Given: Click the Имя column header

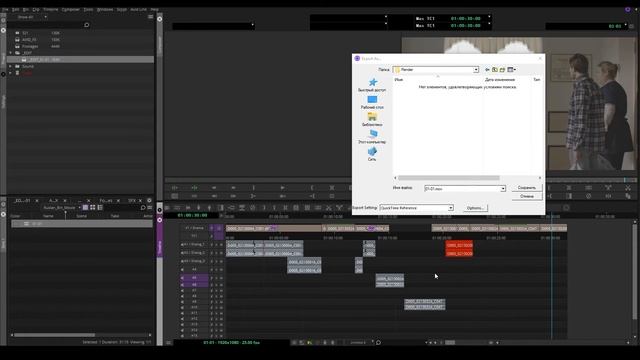Looking at the screenshot, I should pos(399,80).
